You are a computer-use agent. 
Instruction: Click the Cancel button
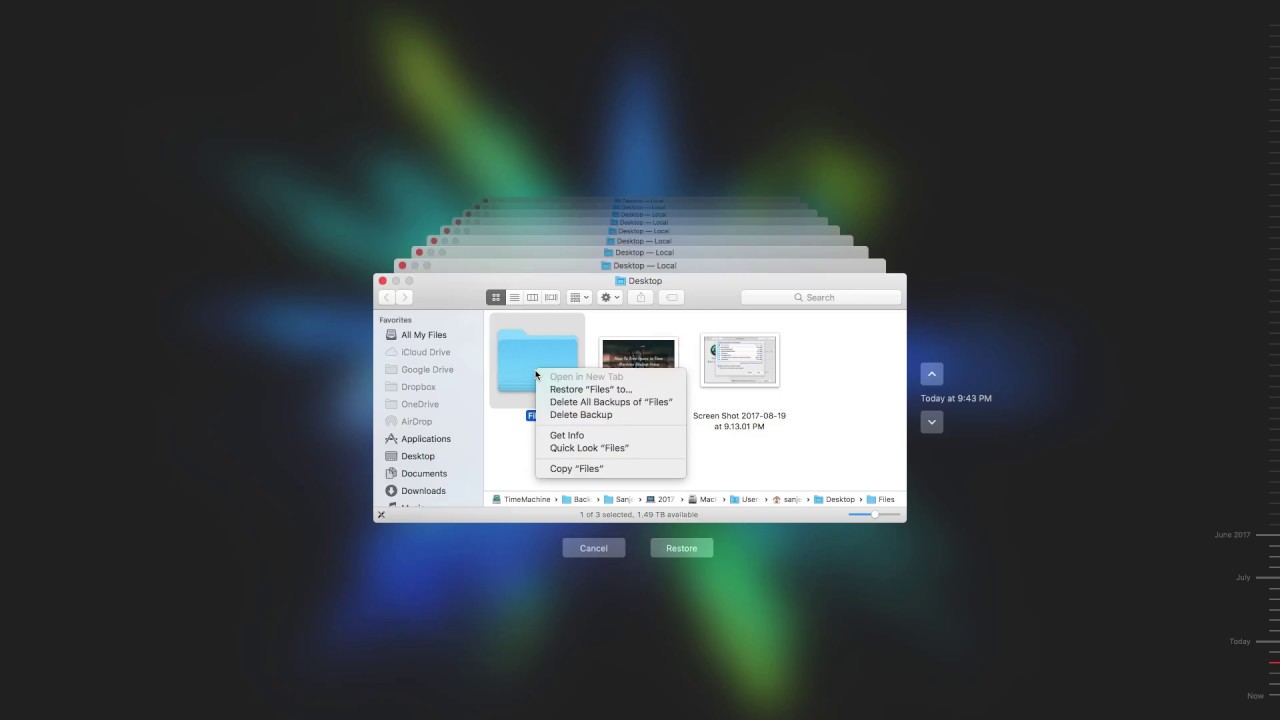tap(593, 547)
